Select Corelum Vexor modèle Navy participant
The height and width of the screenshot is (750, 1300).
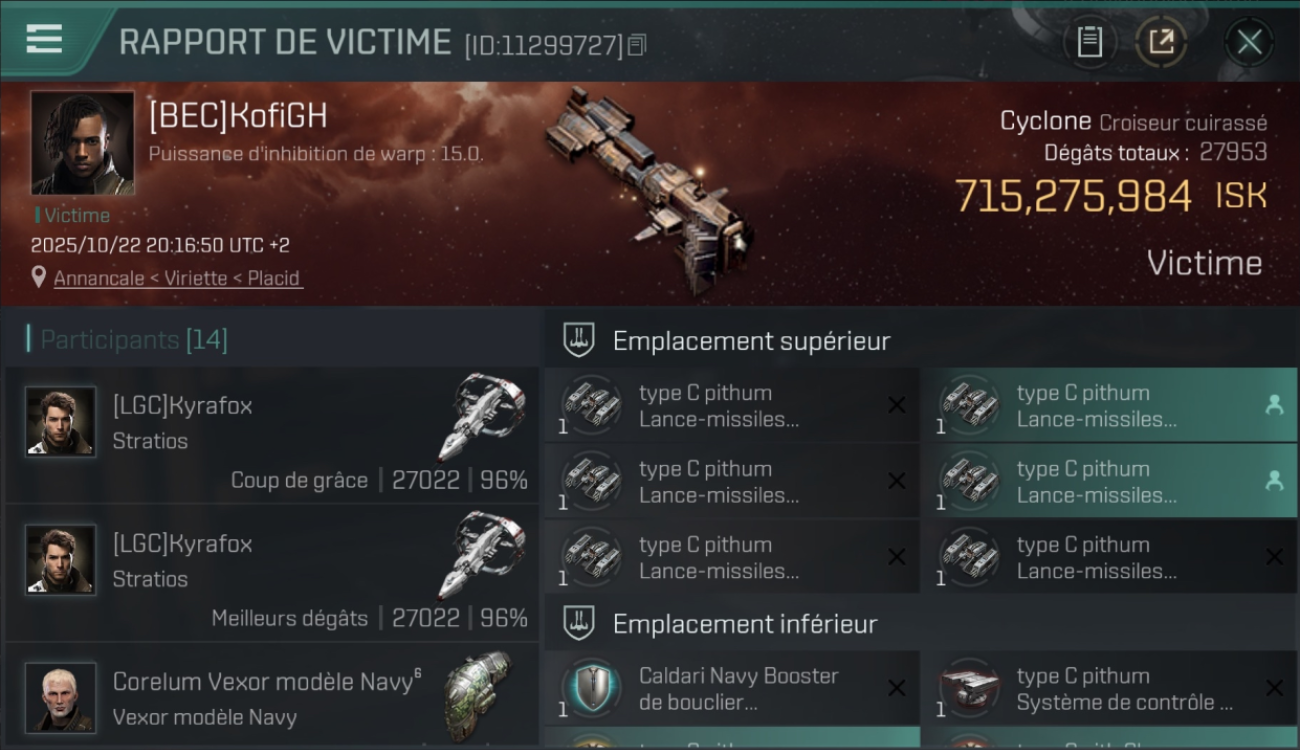click(x=272, y=695)
